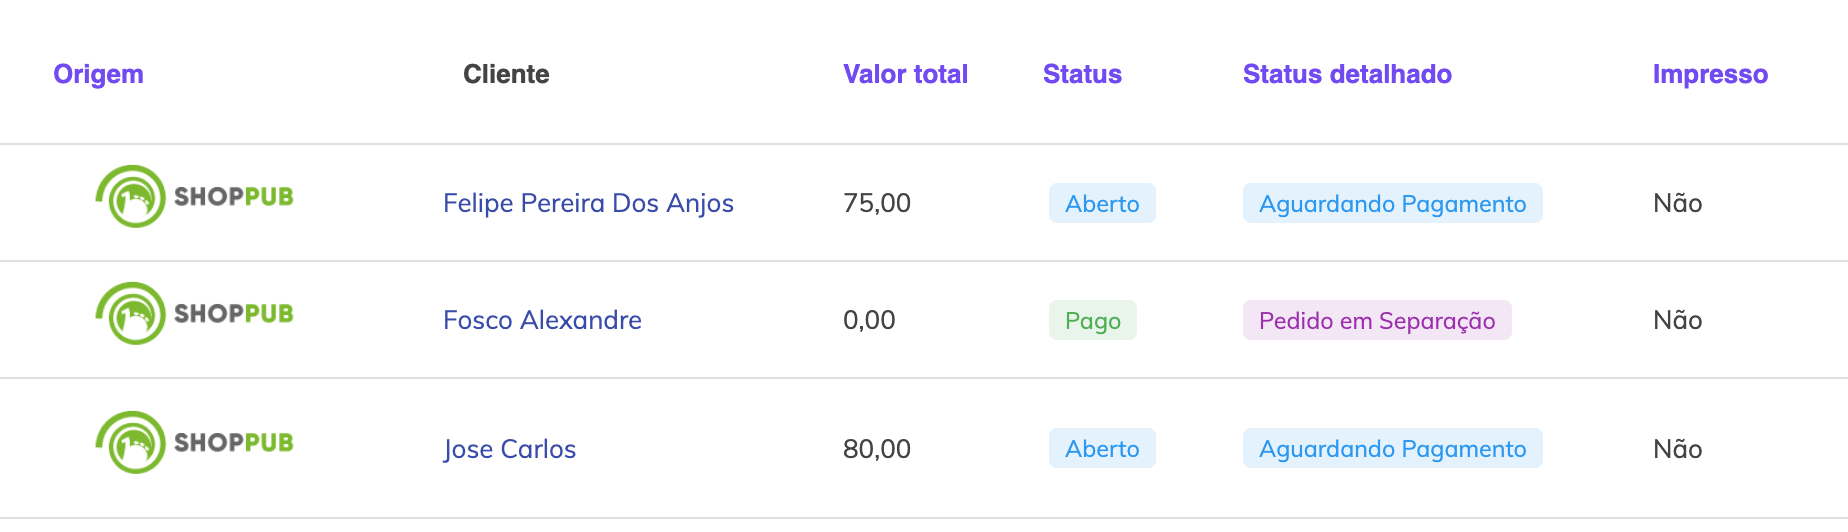Click Aberto status badge for Felipe Pereira
The width and height of the screenshot is (1848, 532).
1102,204
